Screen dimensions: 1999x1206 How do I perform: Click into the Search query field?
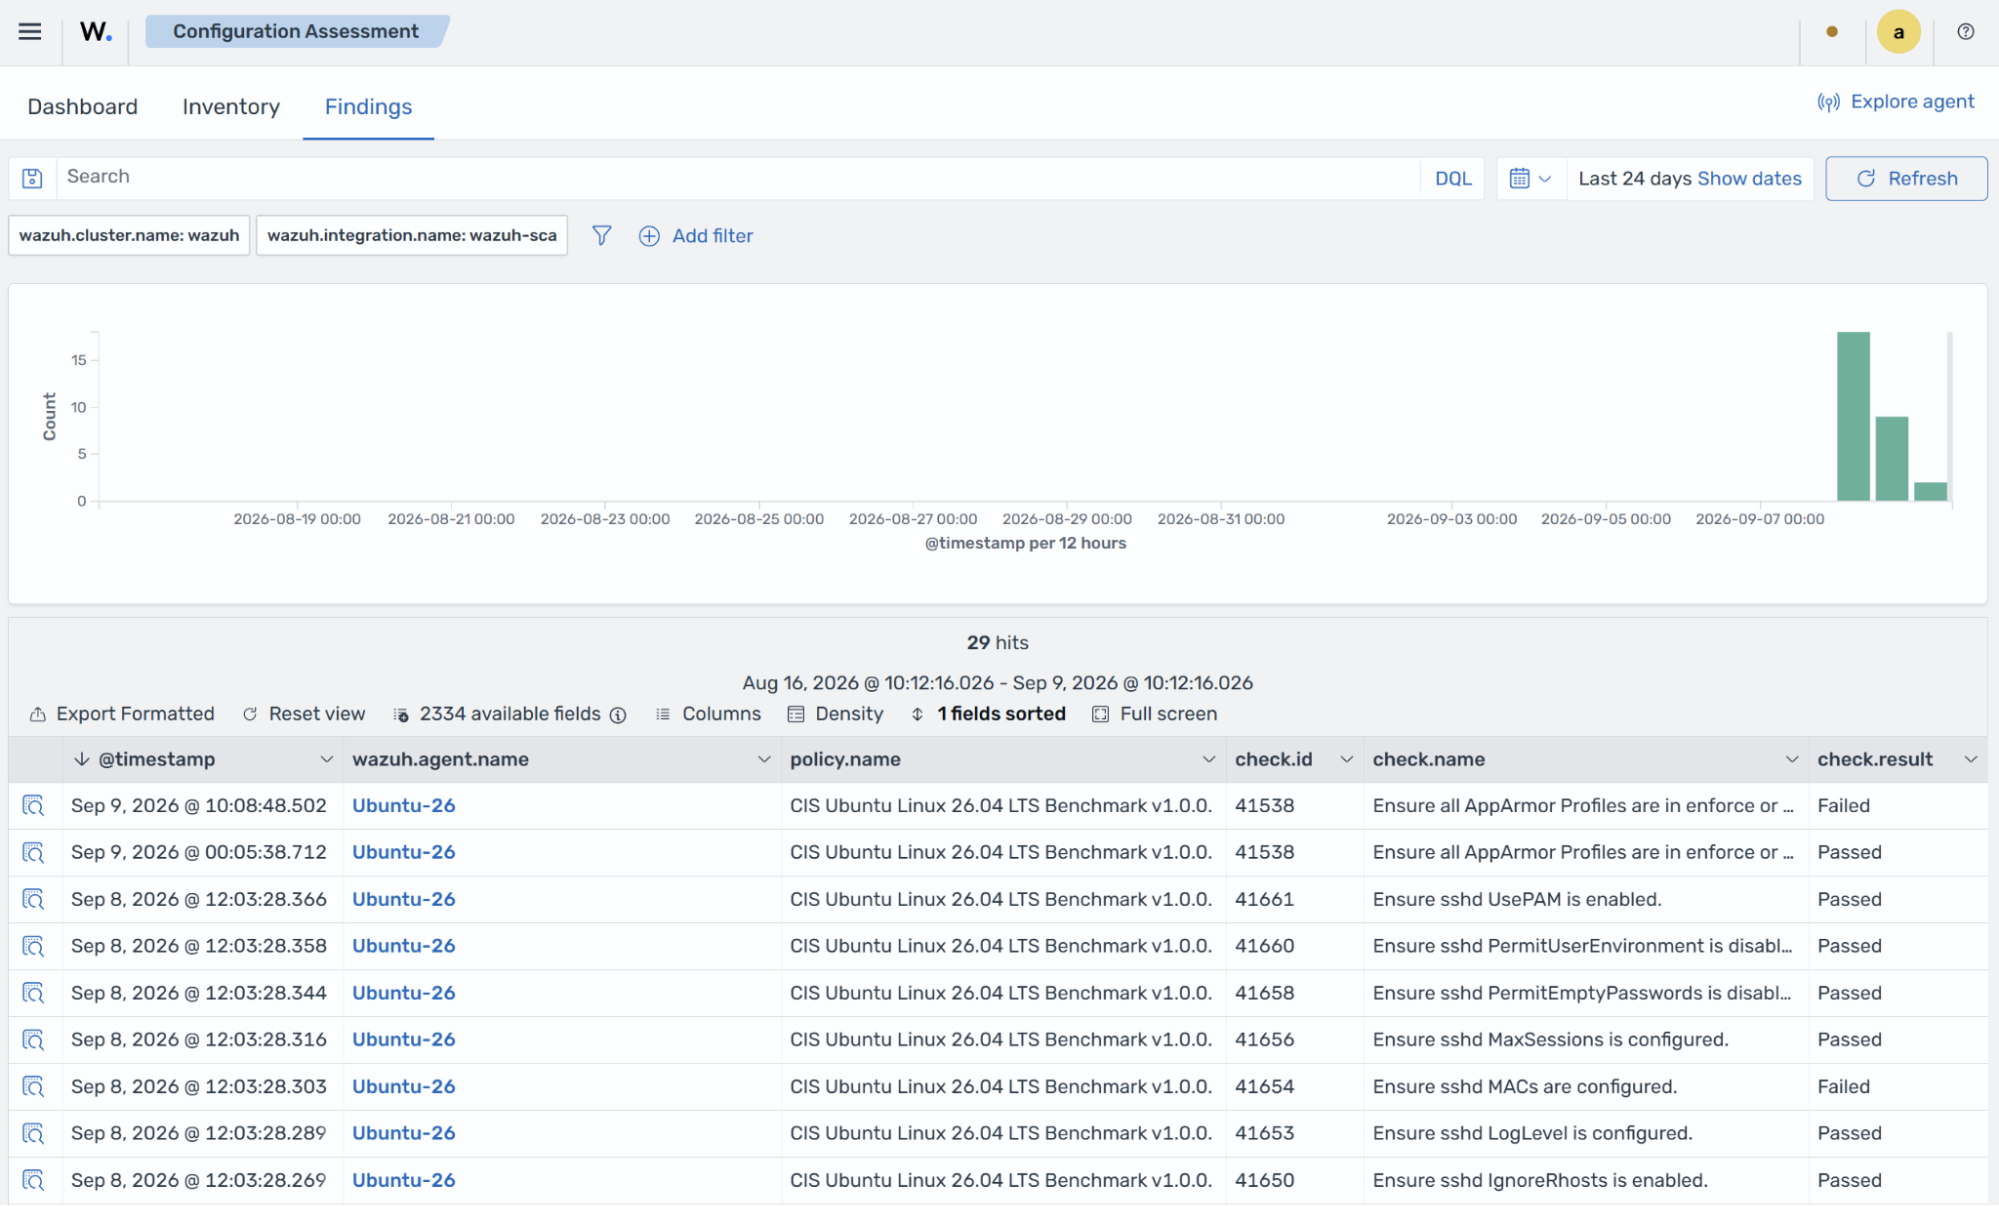(738, 178)
